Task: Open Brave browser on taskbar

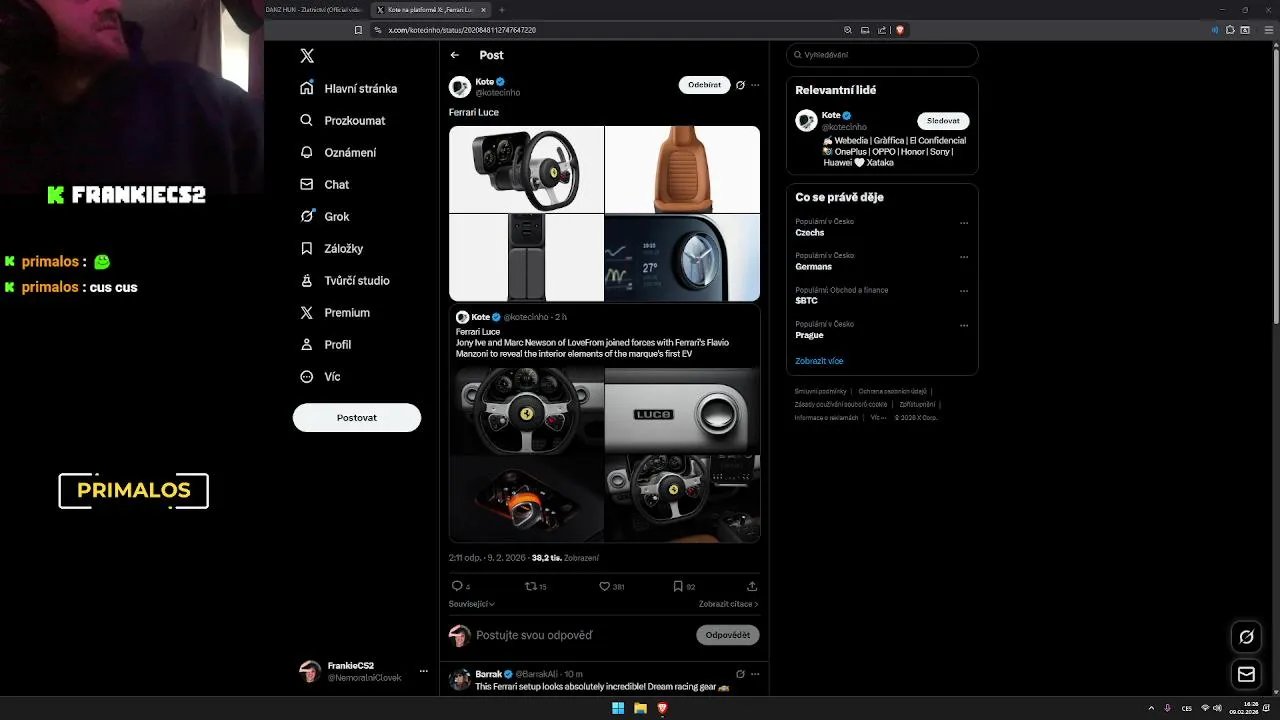Action: tap(662, 708)
